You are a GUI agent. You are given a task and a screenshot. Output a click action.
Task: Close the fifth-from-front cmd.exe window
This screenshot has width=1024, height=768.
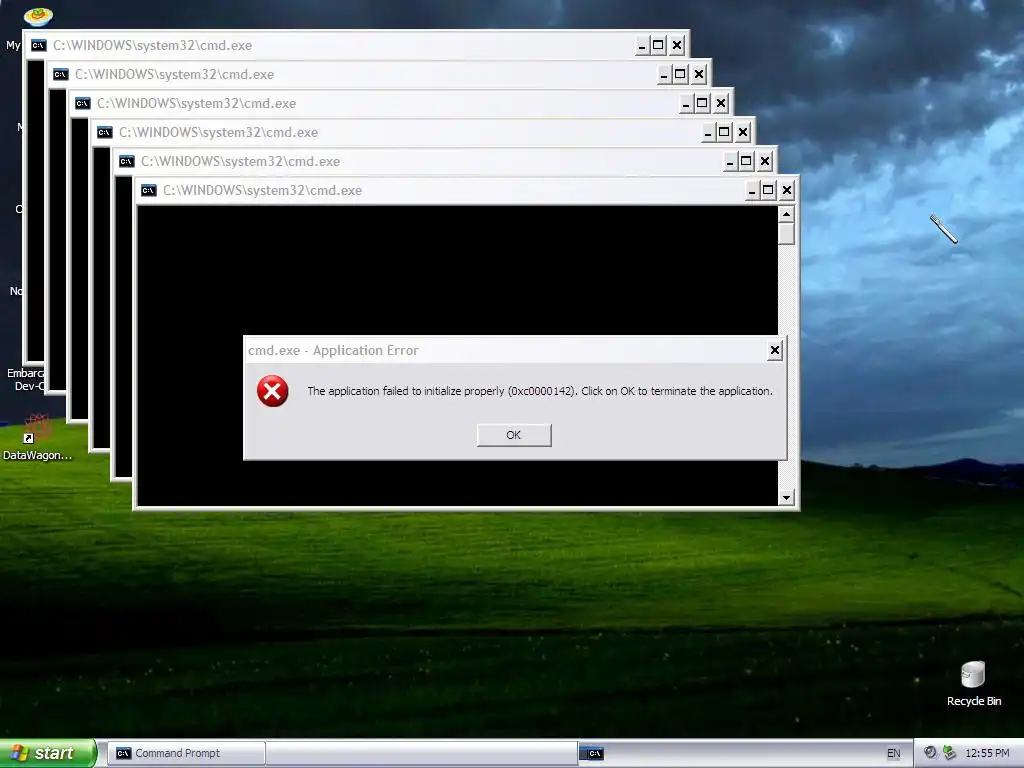[699, 74]
